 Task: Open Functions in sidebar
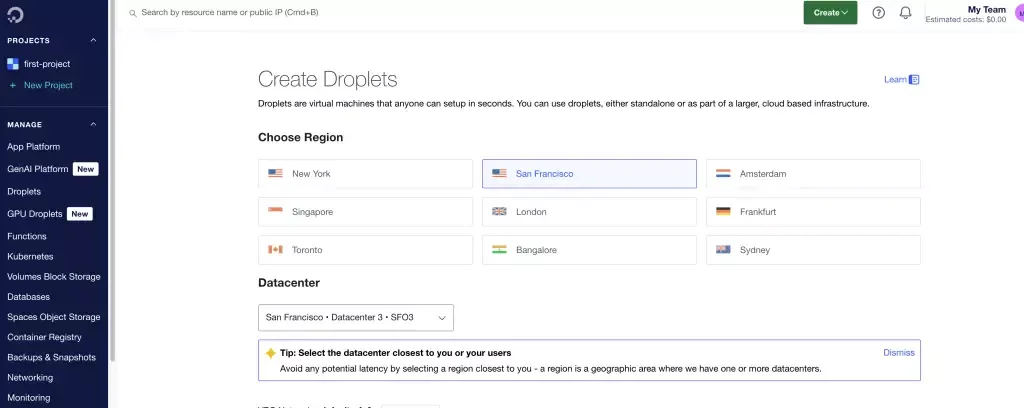click(x=27, y=236)
